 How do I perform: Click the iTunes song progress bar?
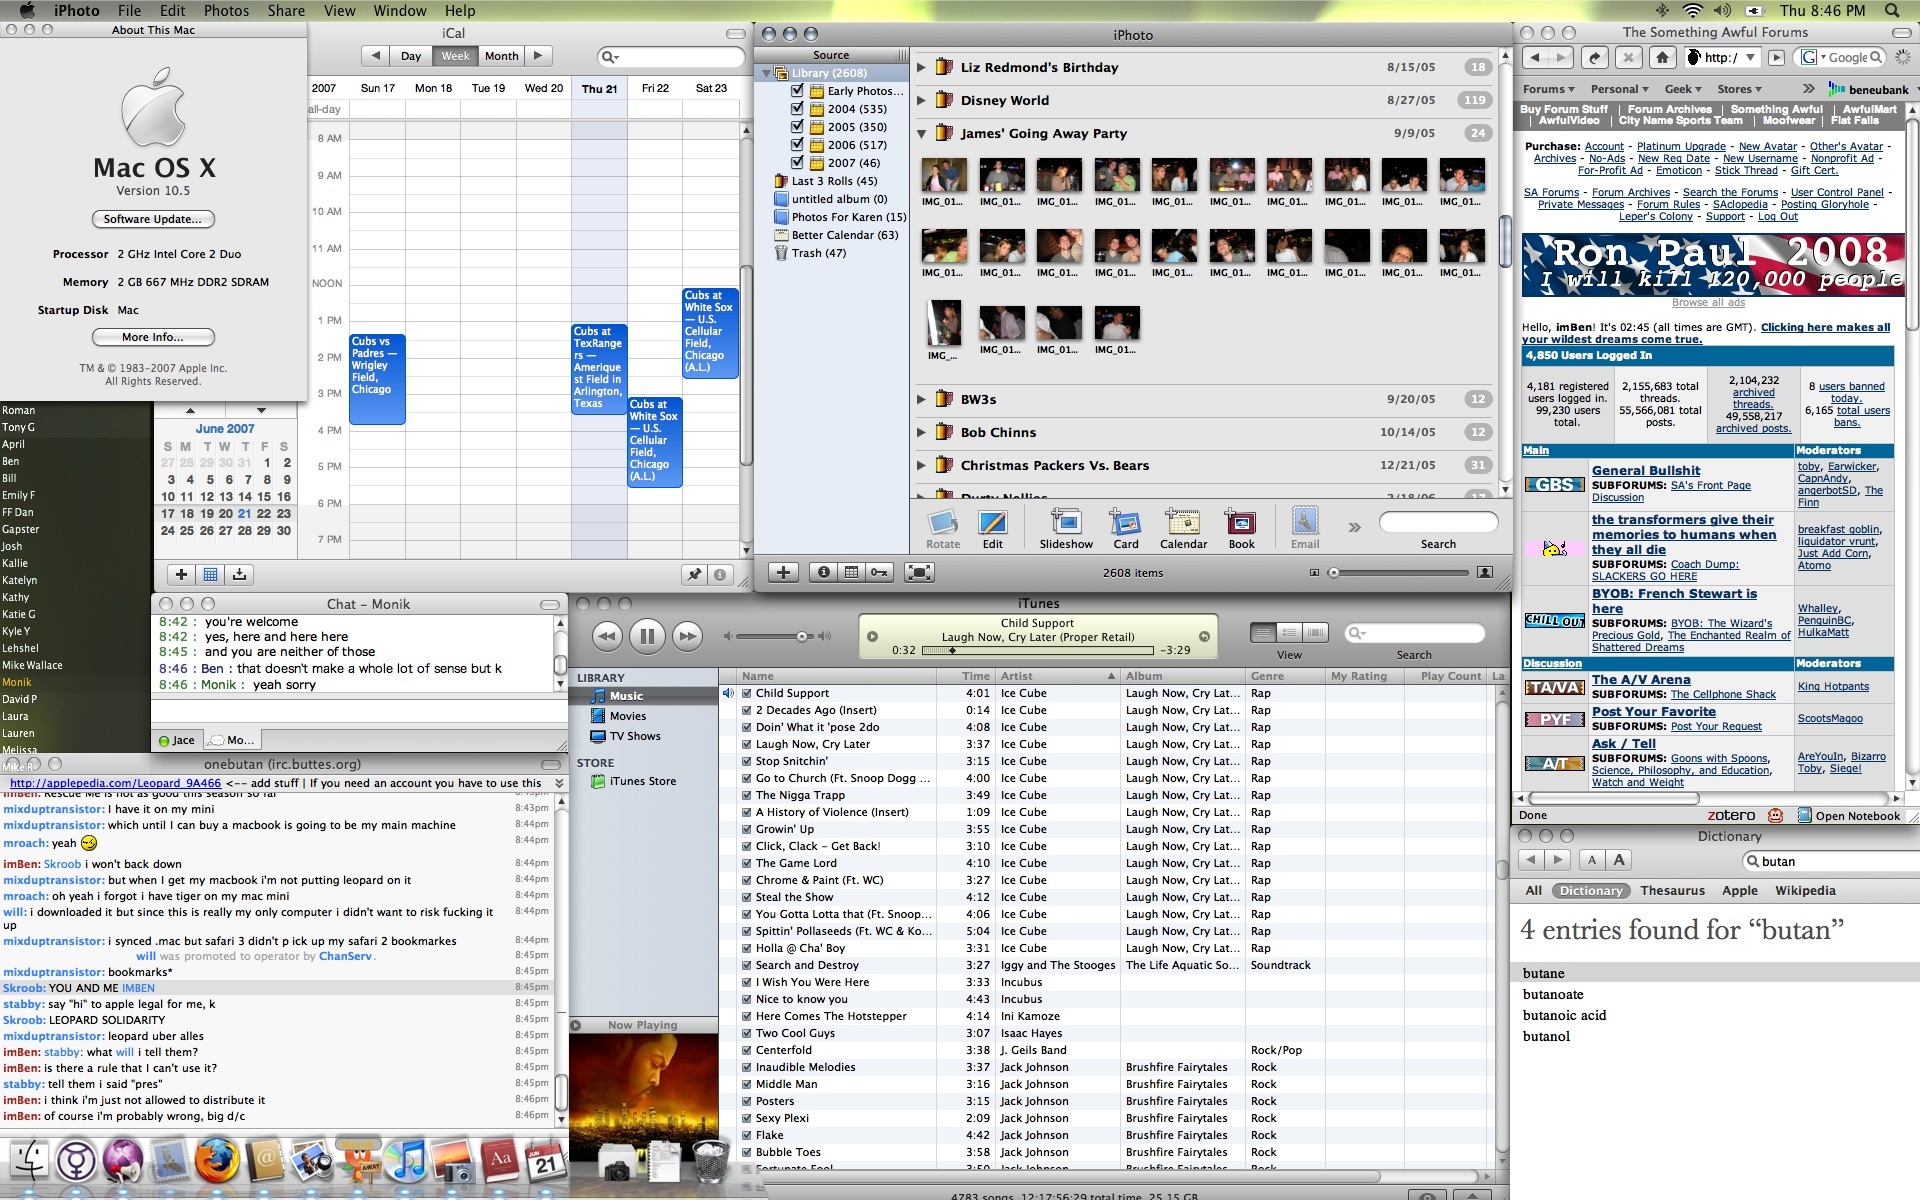[x=1036, y=650]
